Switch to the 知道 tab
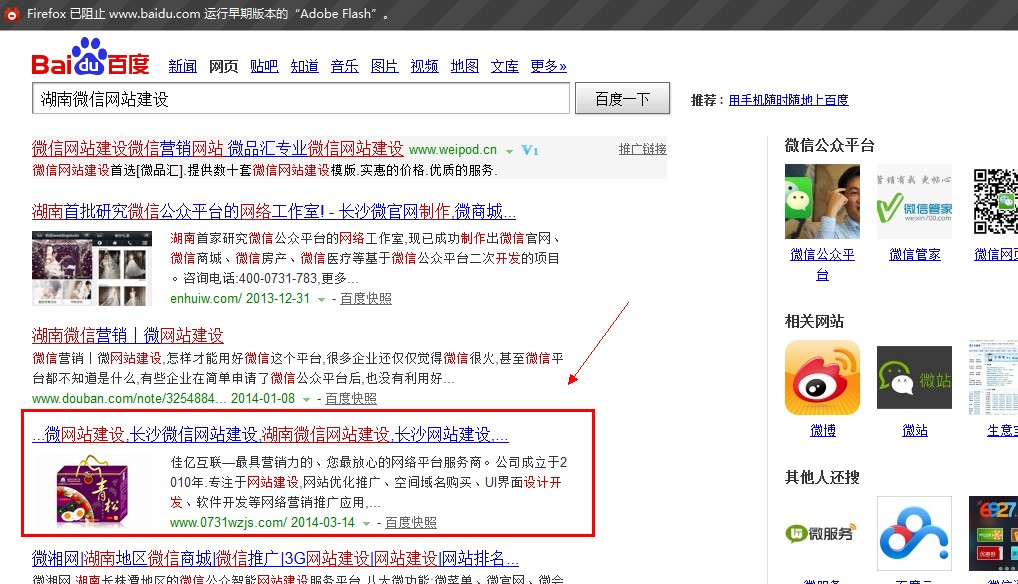This screenshot has width=1018, height=584. (304, 66)
